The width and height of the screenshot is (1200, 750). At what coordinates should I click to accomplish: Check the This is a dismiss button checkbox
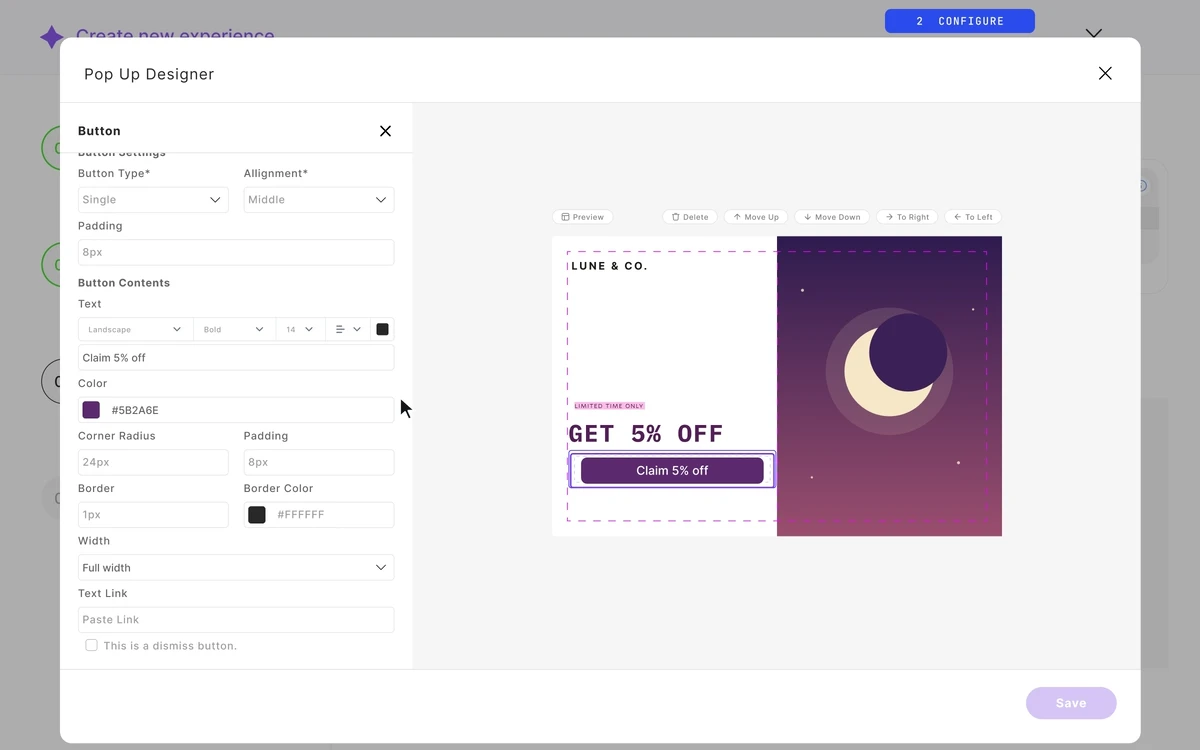pos(91,646)
